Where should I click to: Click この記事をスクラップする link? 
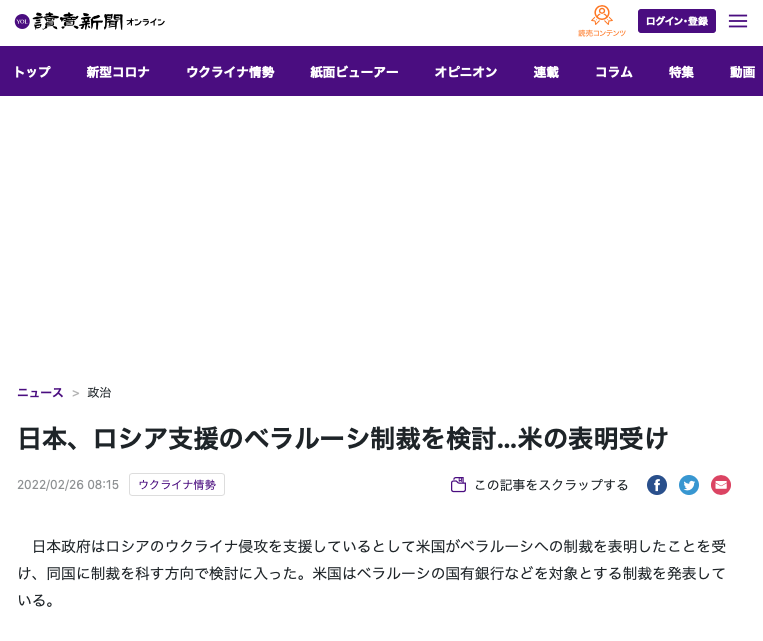point(551,485)
